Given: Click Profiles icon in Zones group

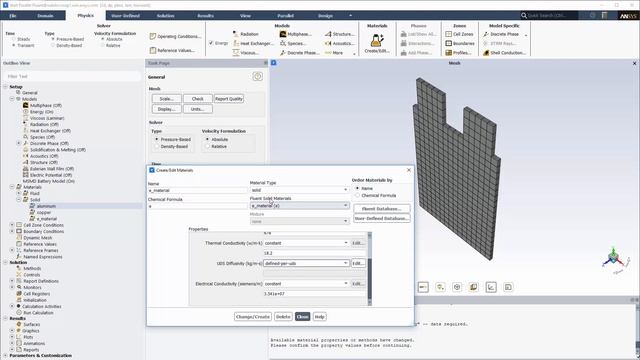Looking at the screenshot, I should tap(449, 53).
